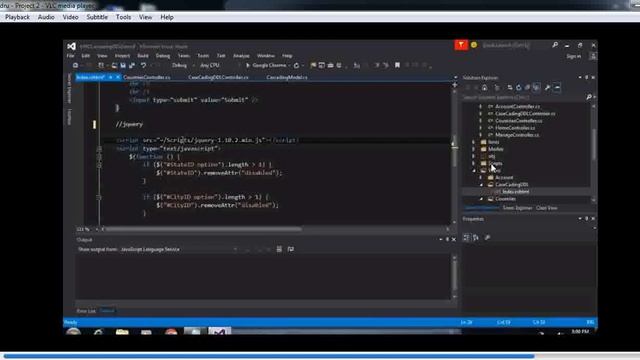The width and height of the screenshot is (640, 360).
Task: Switch to CascadingModel.cs tab
Action: pyautogui.click(x=287, y=77)
